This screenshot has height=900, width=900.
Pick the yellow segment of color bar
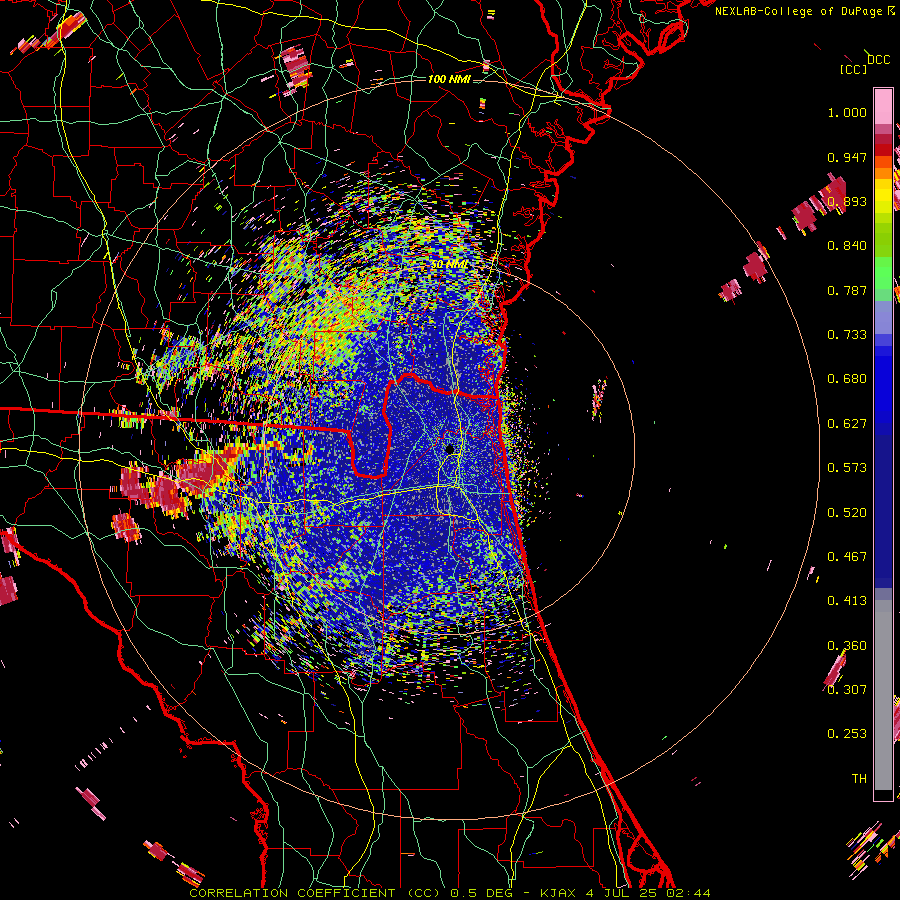point(883,197)
